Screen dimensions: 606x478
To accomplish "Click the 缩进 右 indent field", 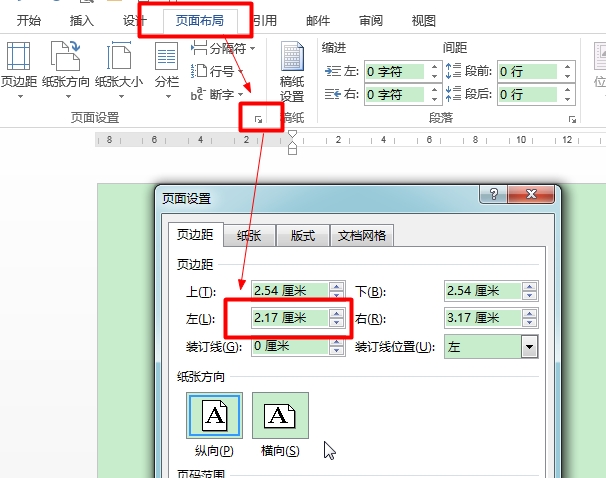I will point(395,94).
